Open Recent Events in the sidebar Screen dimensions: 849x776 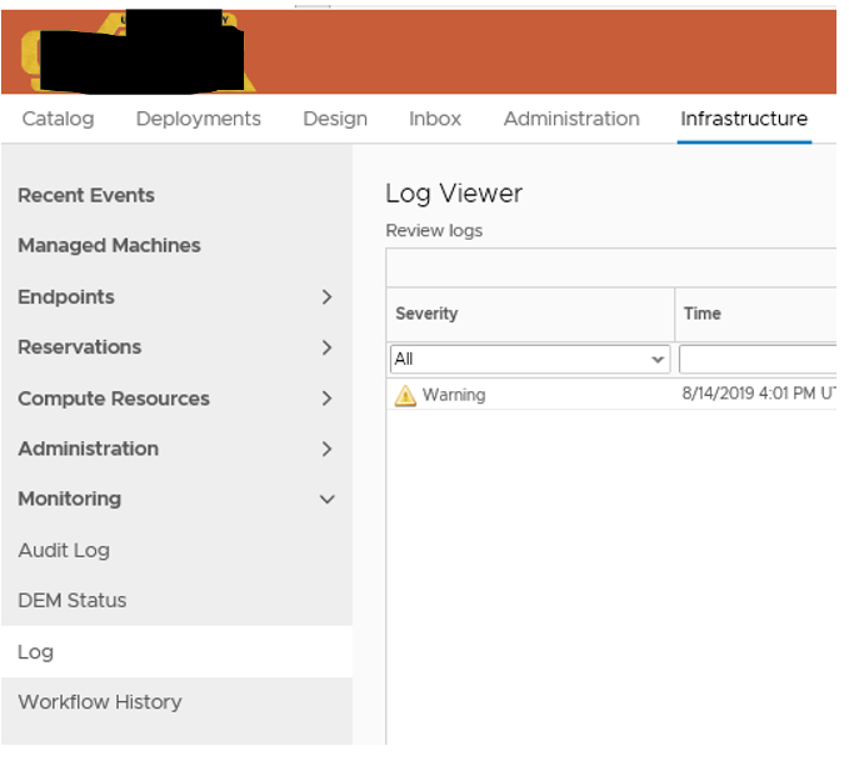tap(86, 196)
